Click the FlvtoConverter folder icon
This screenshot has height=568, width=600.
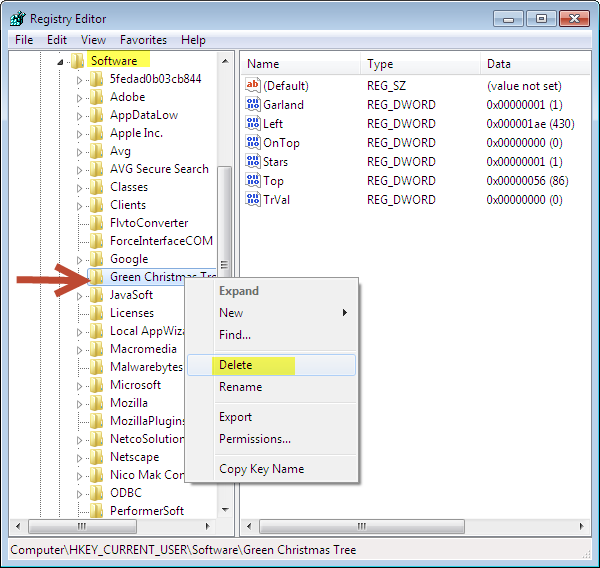96,223
